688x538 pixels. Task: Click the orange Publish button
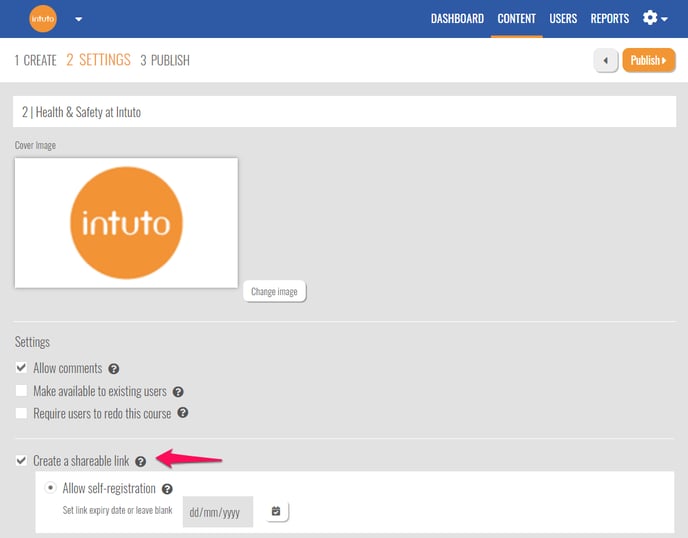tap(649, 60)
